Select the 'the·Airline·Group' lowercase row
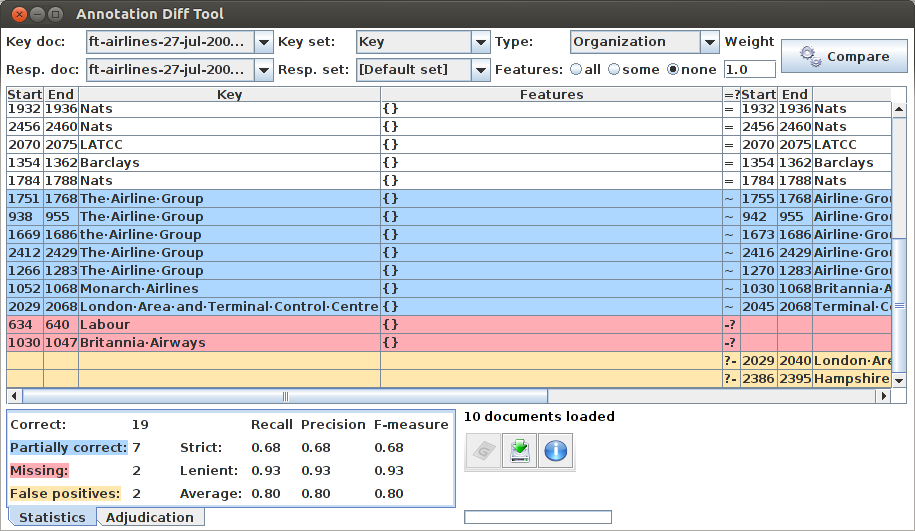 click(x=449, y=235)
